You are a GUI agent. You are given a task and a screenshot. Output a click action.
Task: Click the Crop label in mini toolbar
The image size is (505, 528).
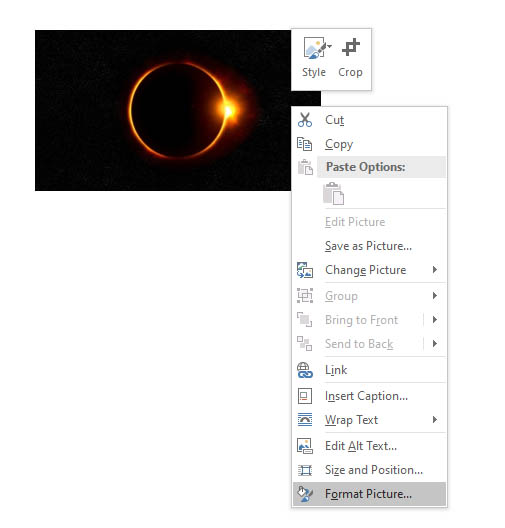coord(350,72)
